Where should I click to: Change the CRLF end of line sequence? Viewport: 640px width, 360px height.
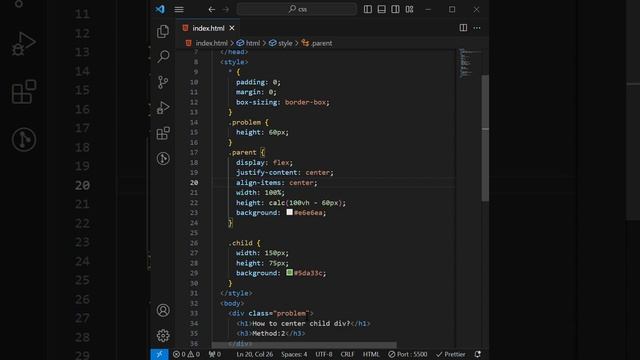tap(347, 354)
